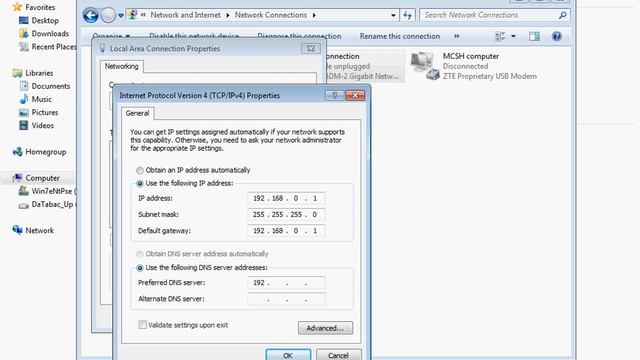The image size is (640, 360).
Task: Select Use the following IP address
Action: [140, 184]
